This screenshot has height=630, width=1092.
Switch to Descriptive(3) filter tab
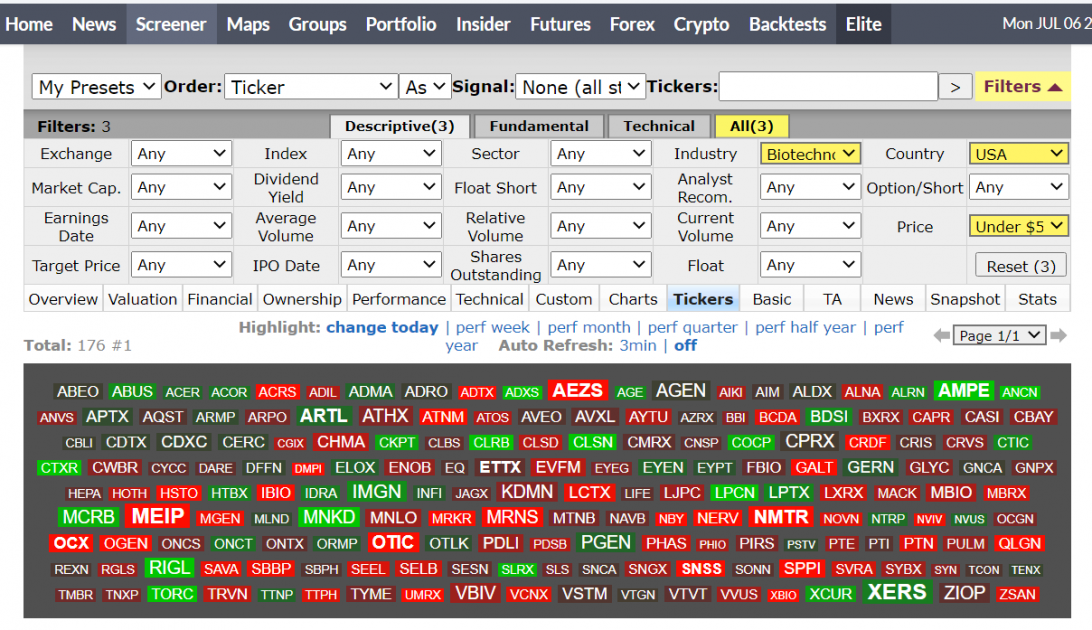tap(400, 126)
